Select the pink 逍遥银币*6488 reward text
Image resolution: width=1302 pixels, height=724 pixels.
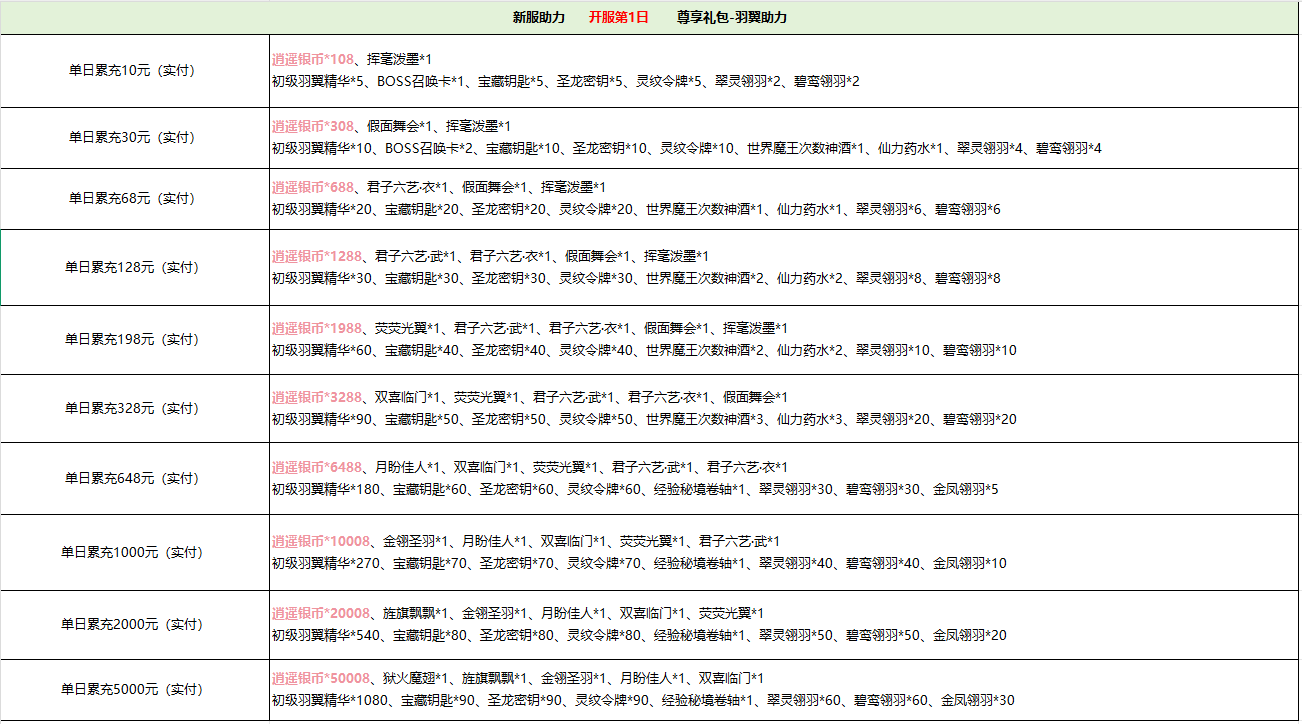(x=316, y=468)
